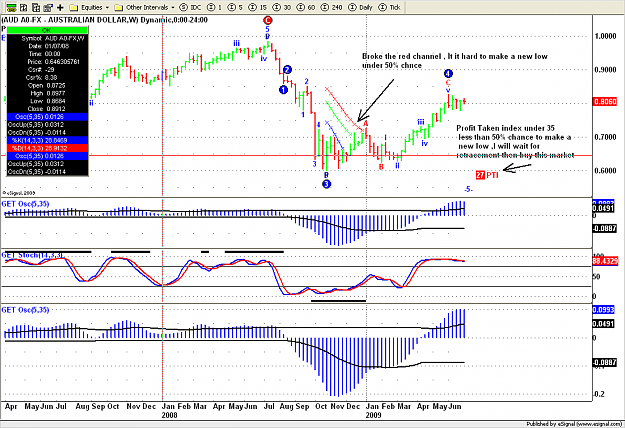Viewport: 625px width, 428px height.
Task: Select the blue %K(14,3,3) row
Action: pos(47,140)
